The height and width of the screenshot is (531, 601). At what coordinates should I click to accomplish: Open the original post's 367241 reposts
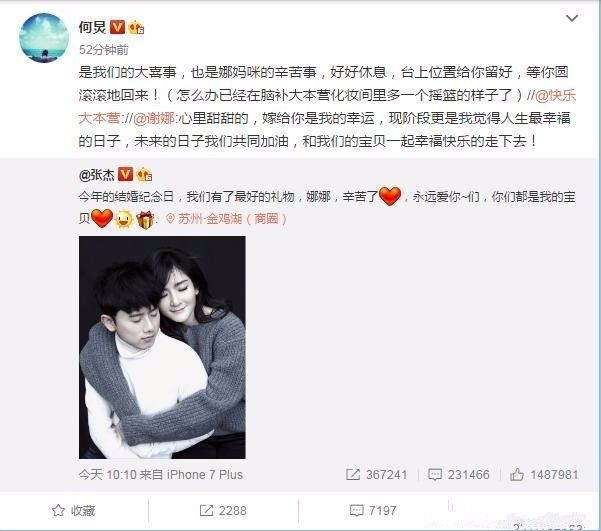(x=376, y=475)
